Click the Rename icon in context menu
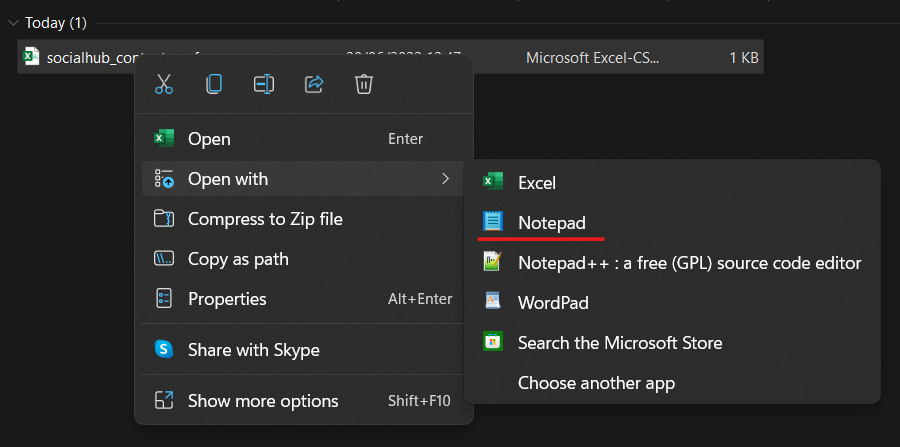Screen dimensions: 900x447 [264, 85]
